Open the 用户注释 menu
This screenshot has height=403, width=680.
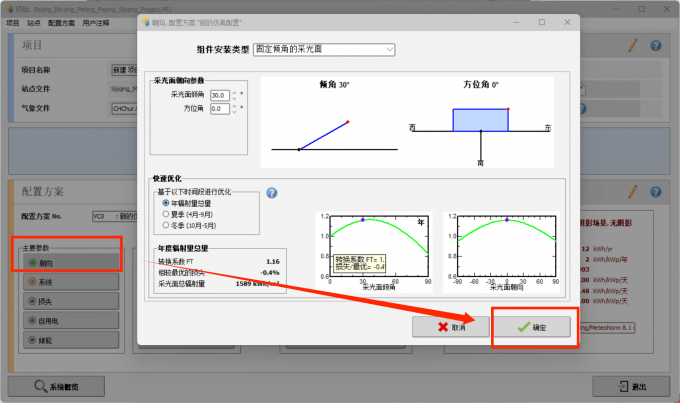pyautogui.click(x=98, y=21)
